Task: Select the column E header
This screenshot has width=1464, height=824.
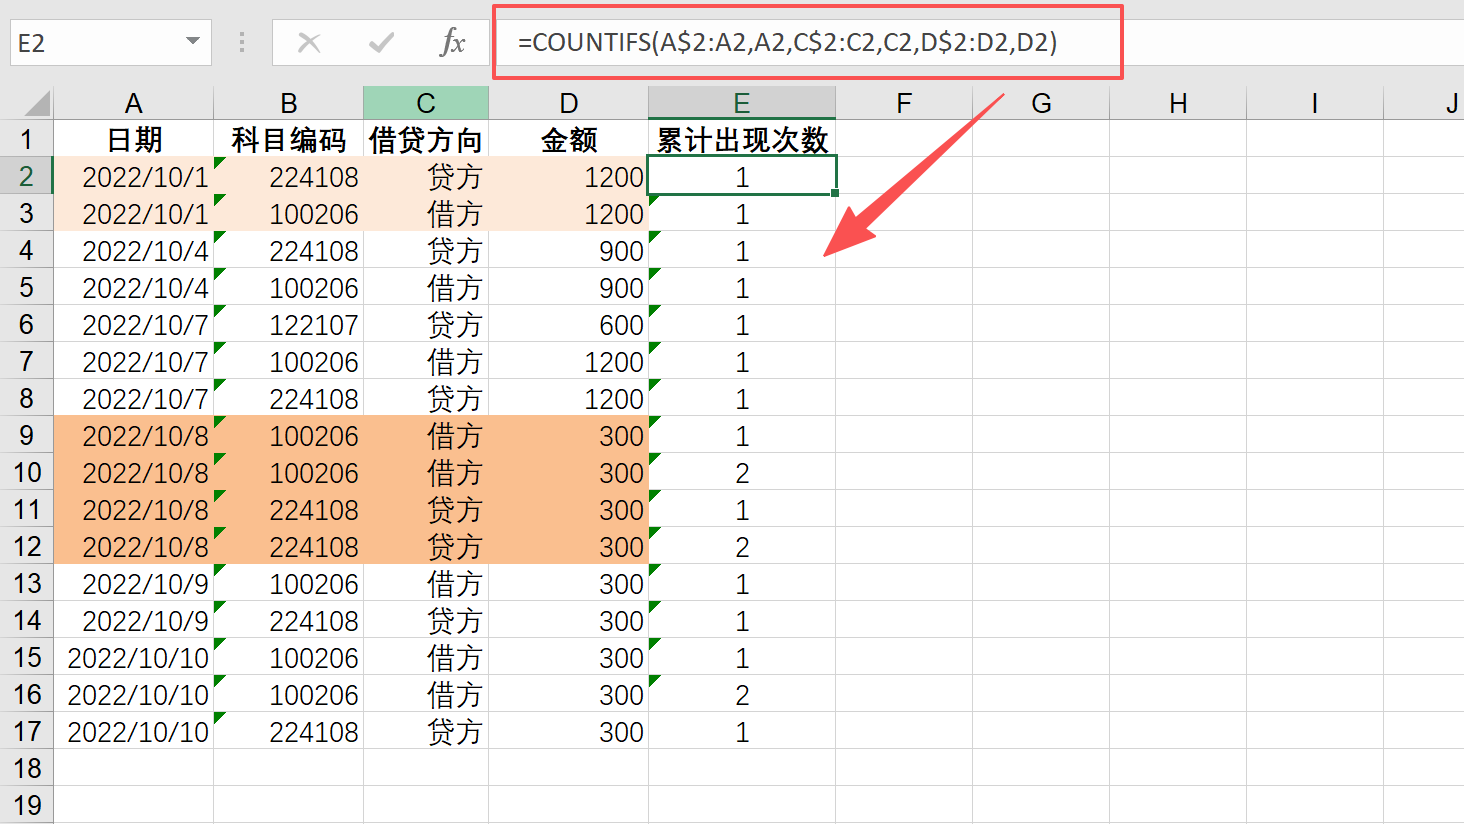Action: tap(741, 103)
